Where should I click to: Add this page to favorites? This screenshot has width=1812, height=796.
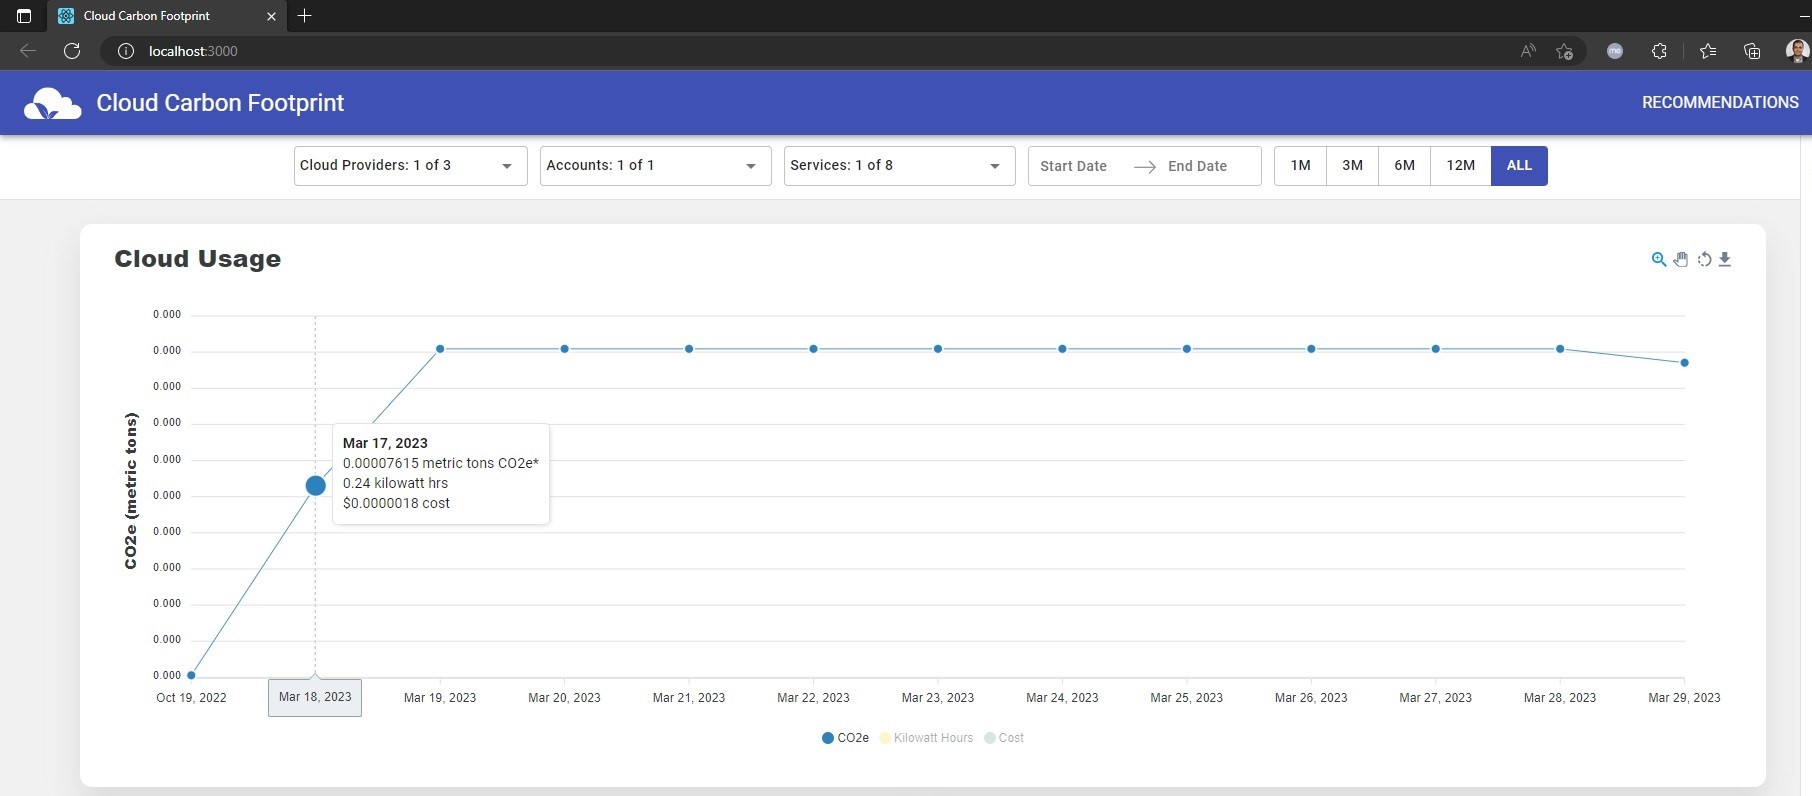pyautogui.click(x=1565, y=51)
